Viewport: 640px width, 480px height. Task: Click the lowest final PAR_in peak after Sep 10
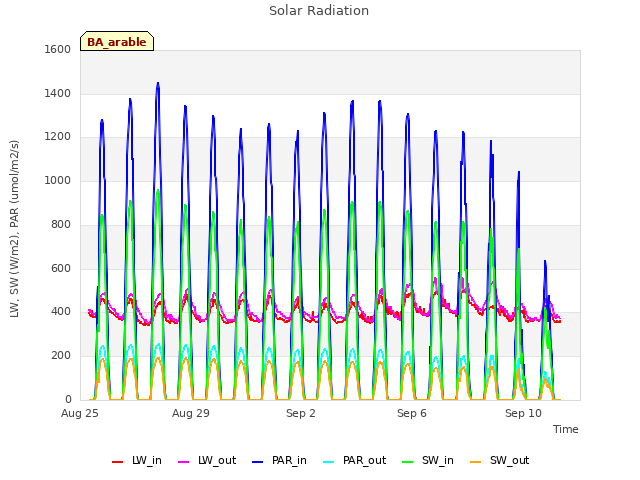tap(545, 261)
